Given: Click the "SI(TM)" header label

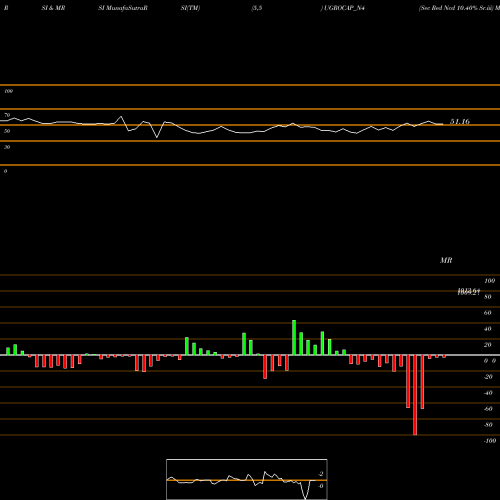Looking at the screenshot, I should [x=190, y=8].
